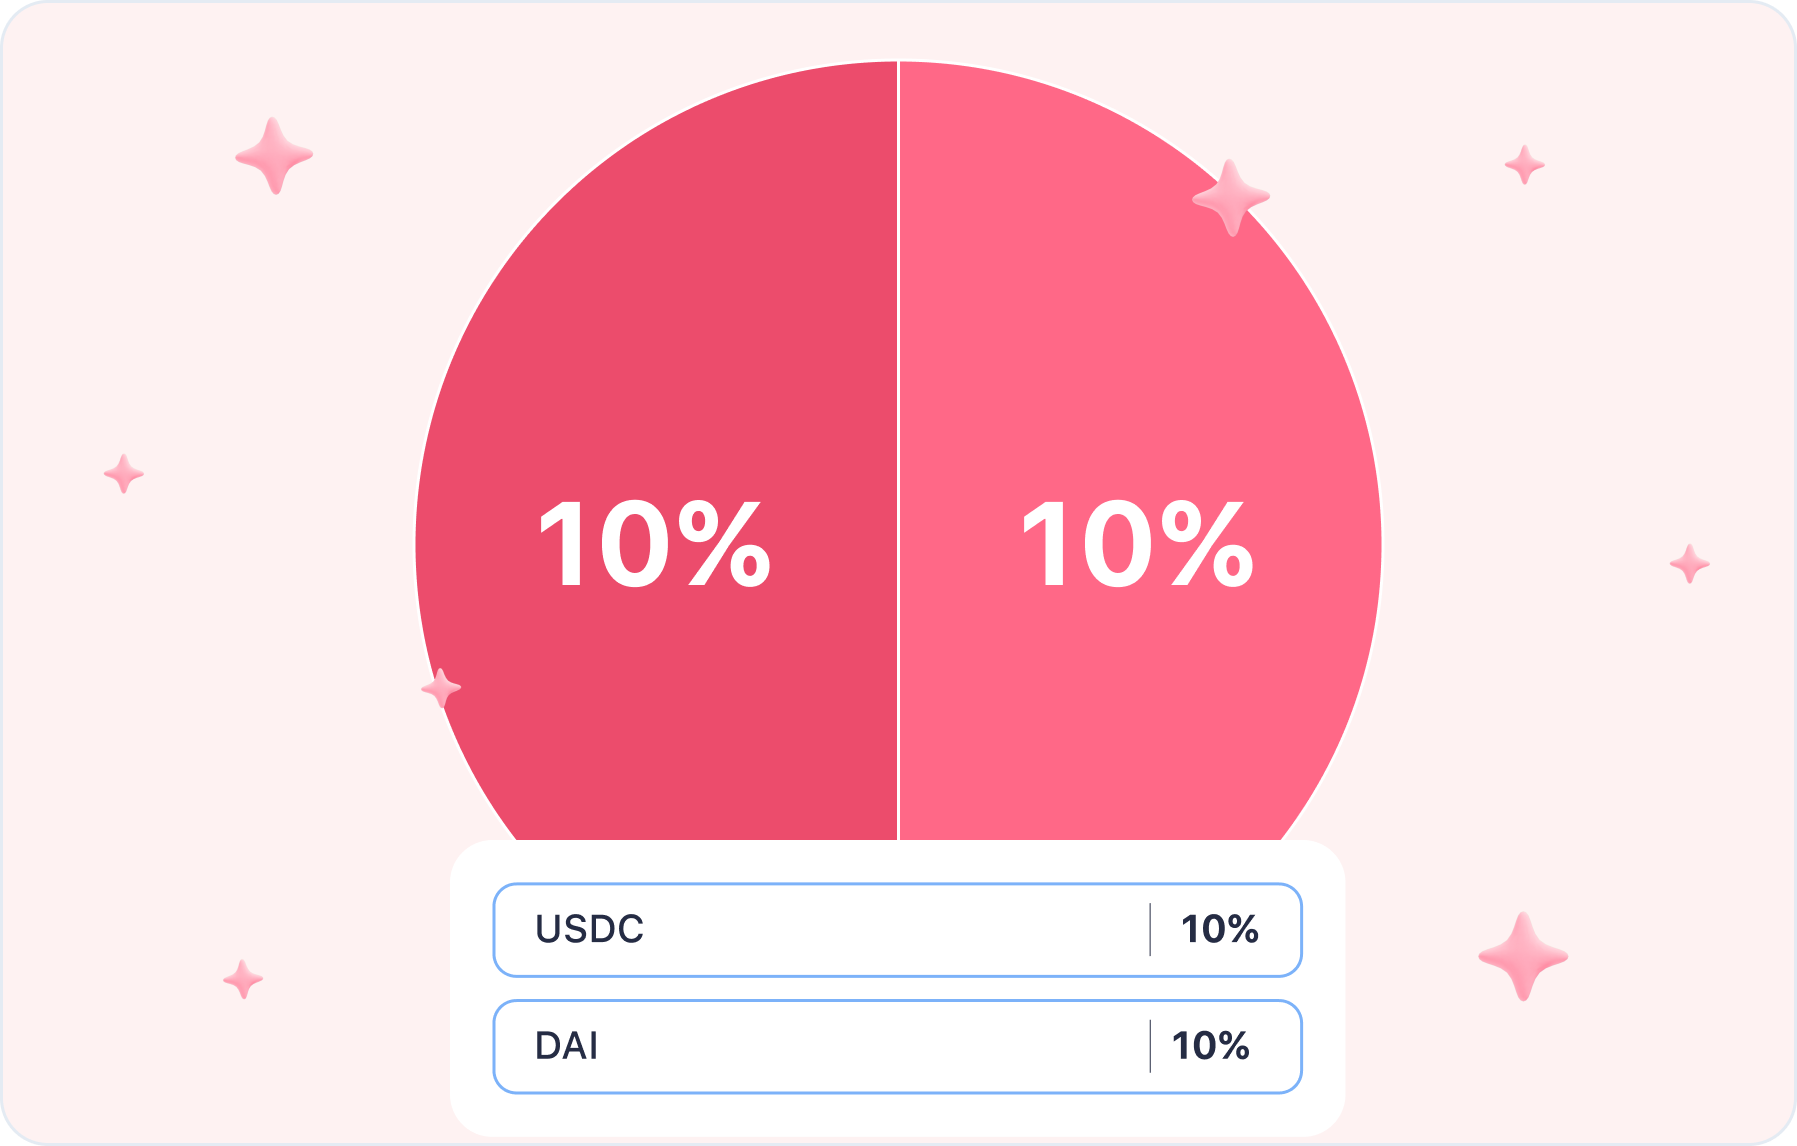Click the USDC allocation field

pyautogui.click(x=898, y=930)
